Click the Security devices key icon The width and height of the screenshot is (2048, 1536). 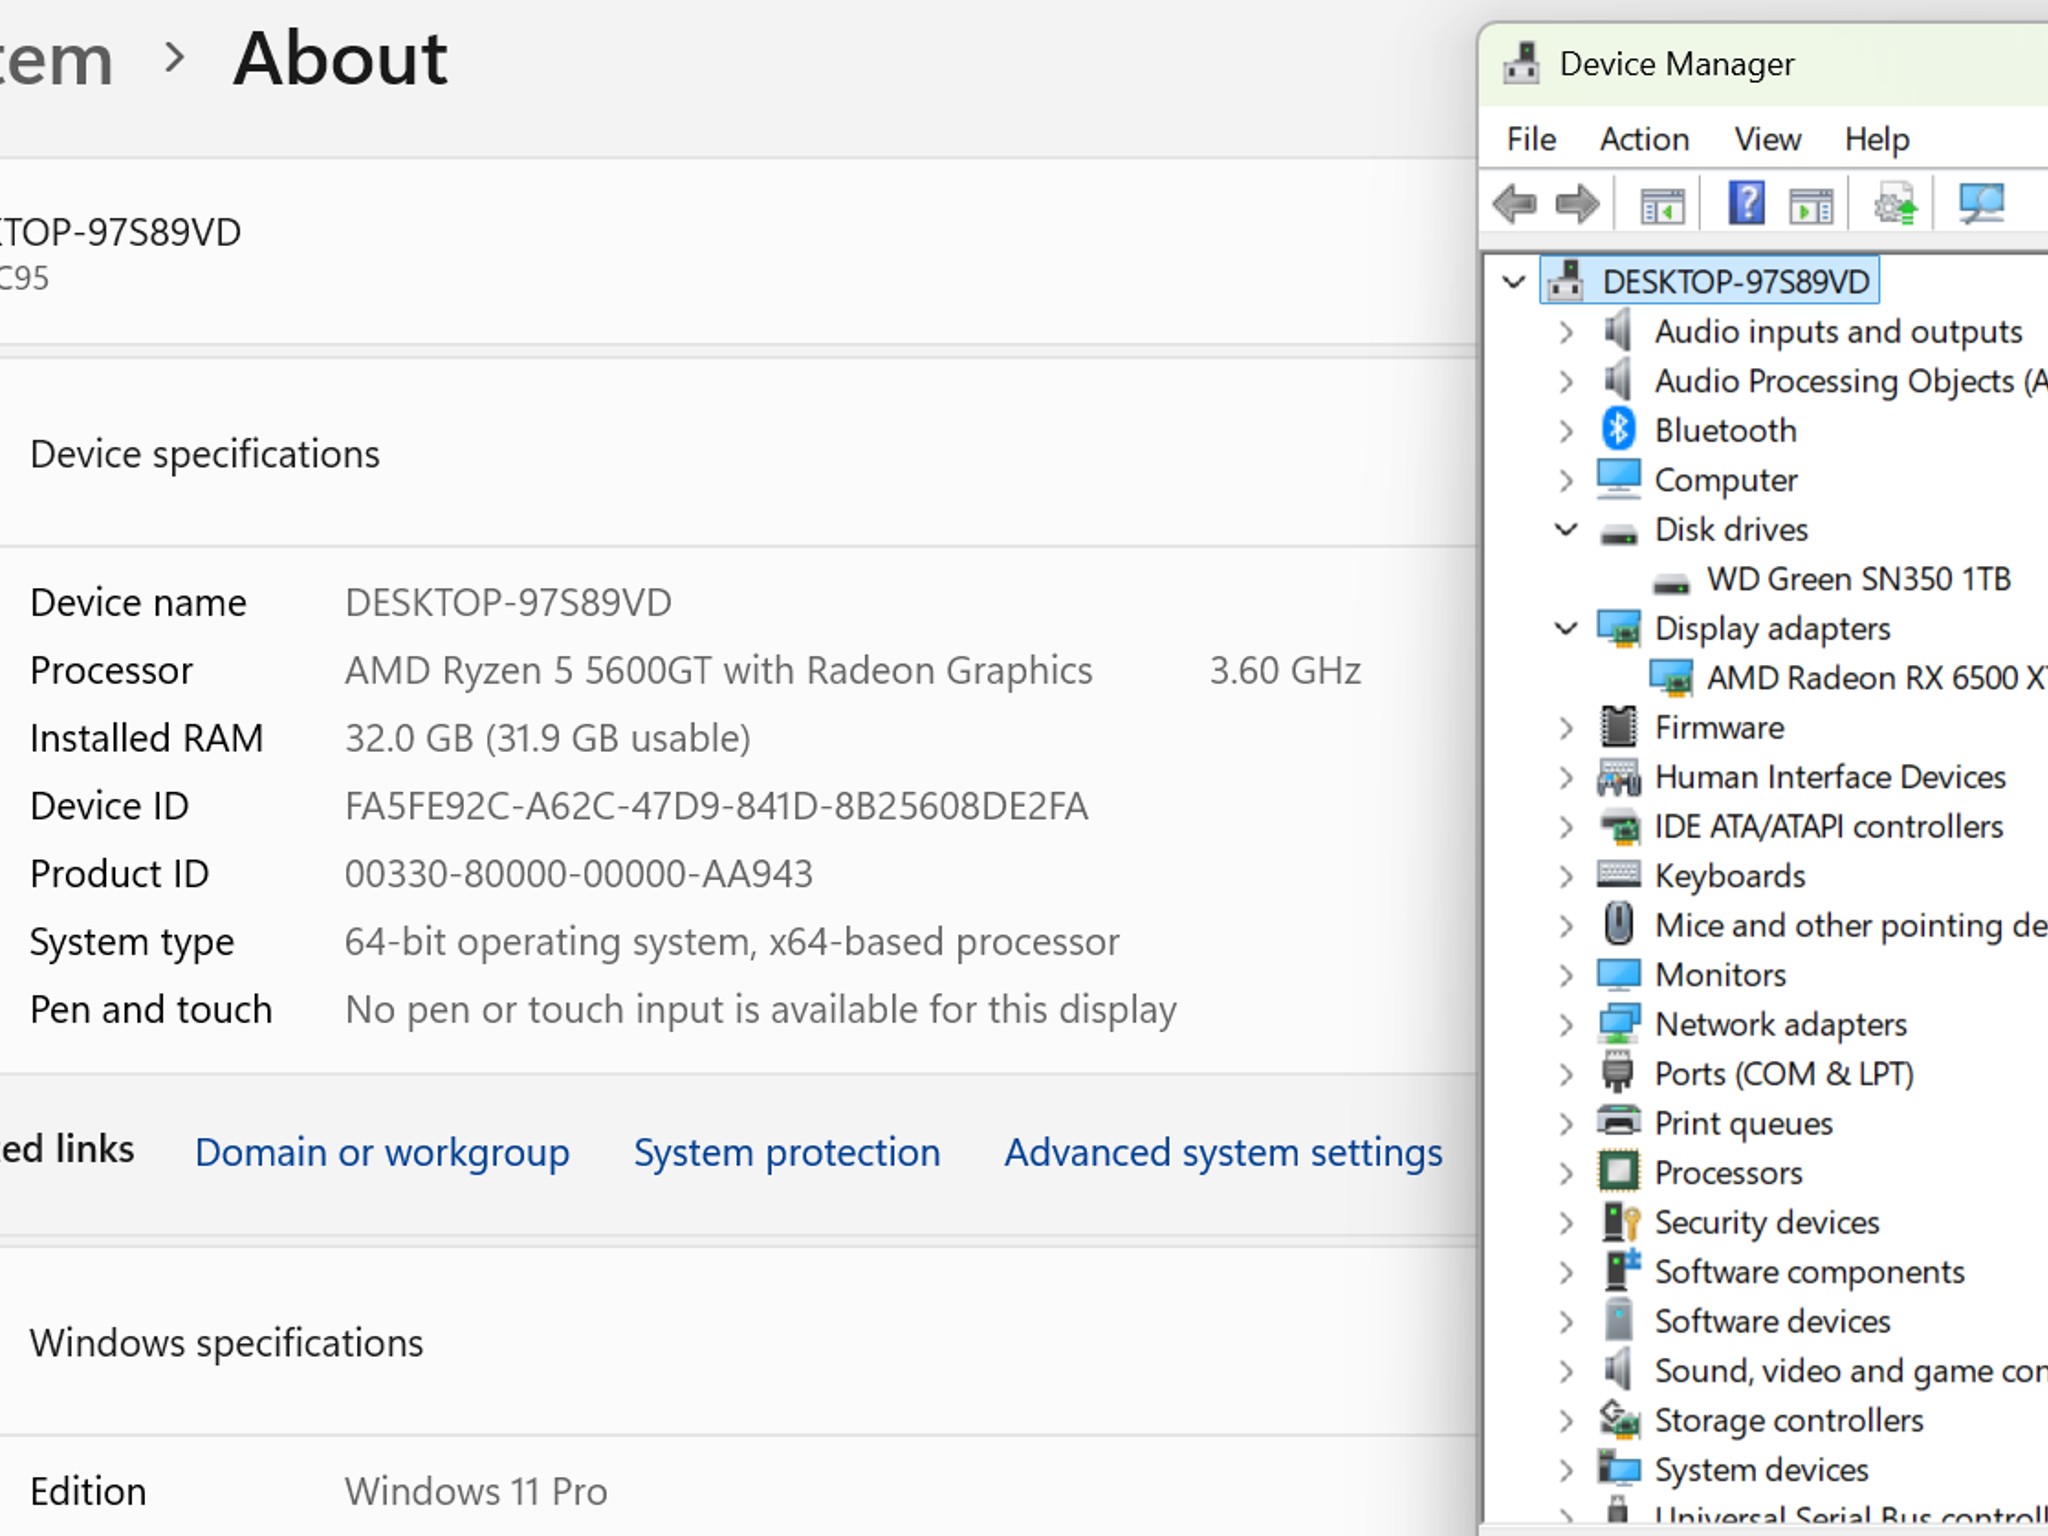click(1620, 1221)
